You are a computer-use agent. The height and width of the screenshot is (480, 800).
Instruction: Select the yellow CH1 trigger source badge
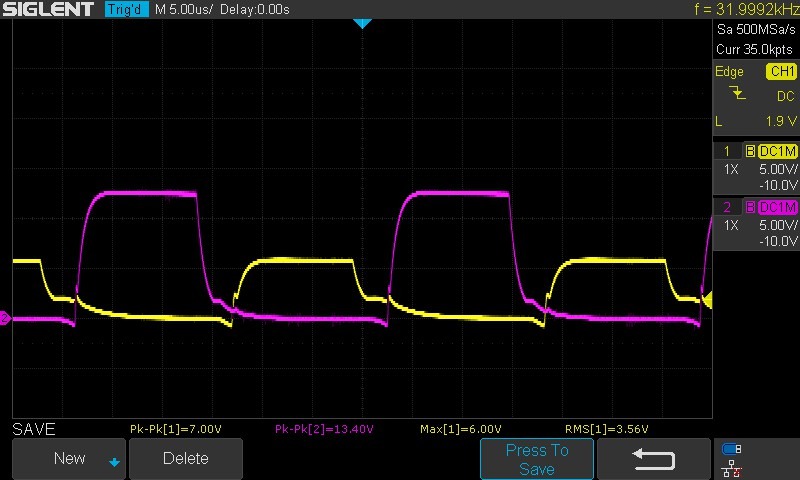[781, 71]
